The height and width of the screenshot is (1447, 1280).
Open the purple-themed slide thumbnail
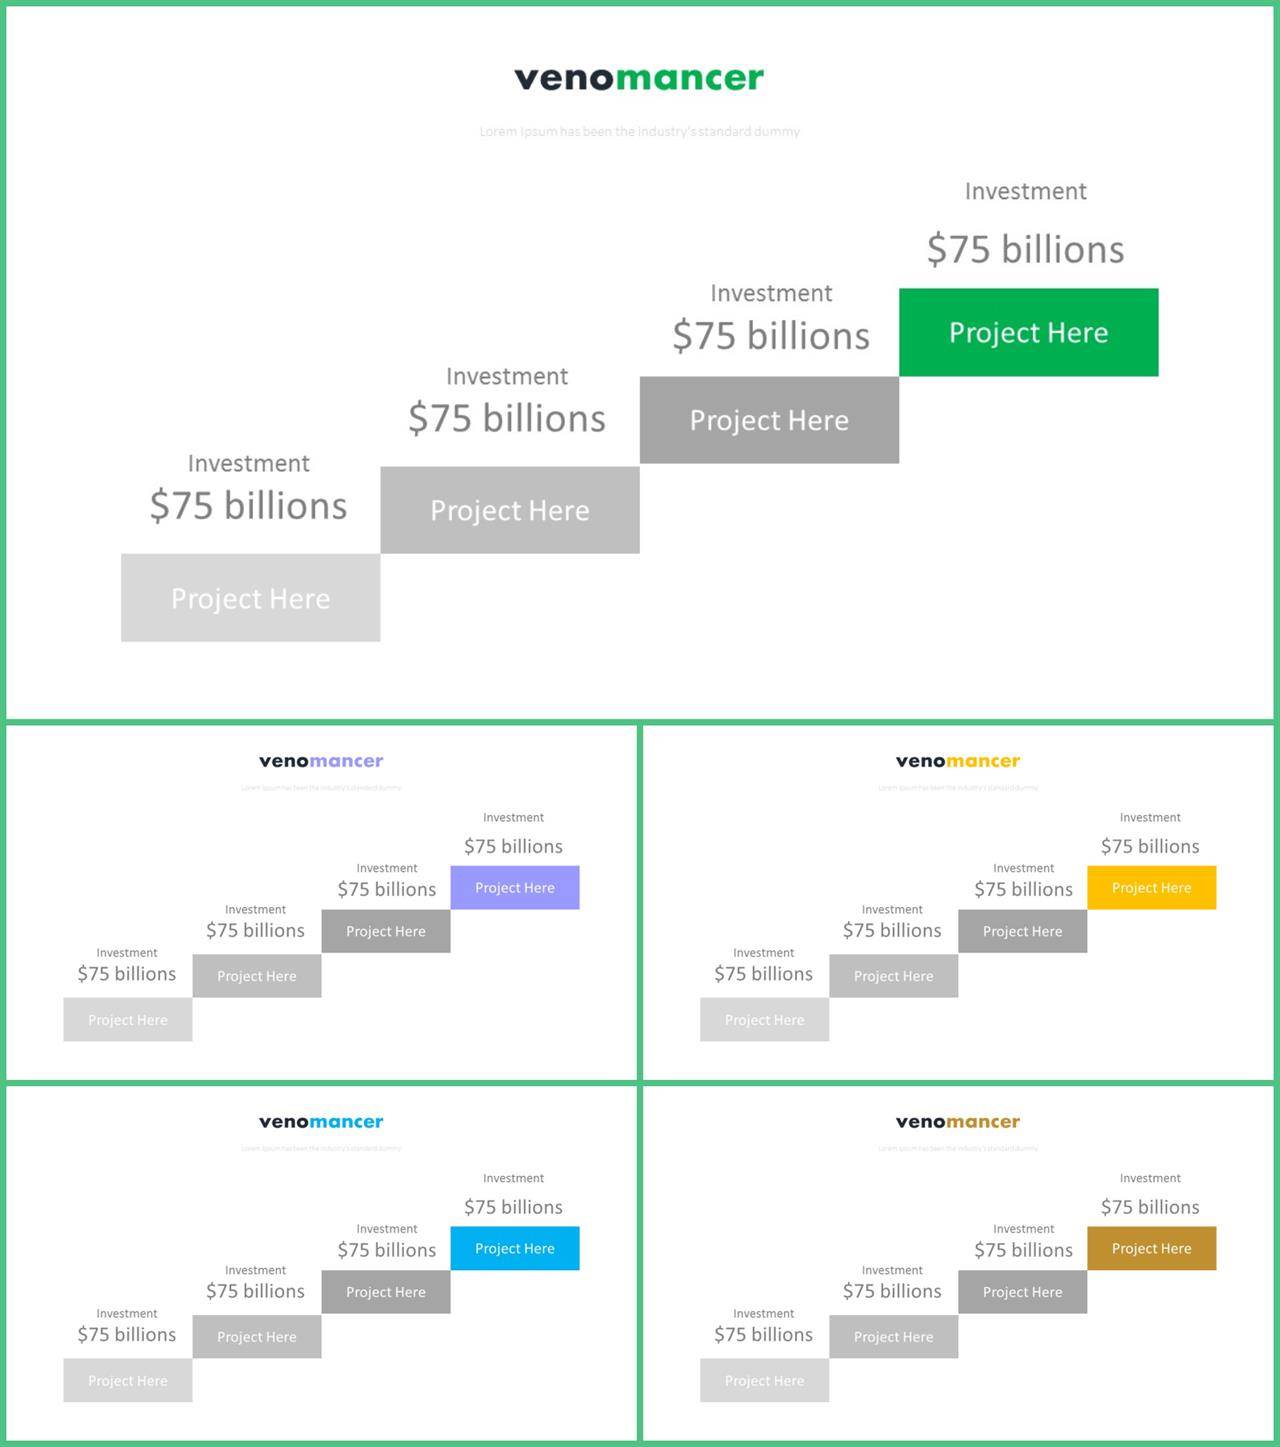pos(321,903)
